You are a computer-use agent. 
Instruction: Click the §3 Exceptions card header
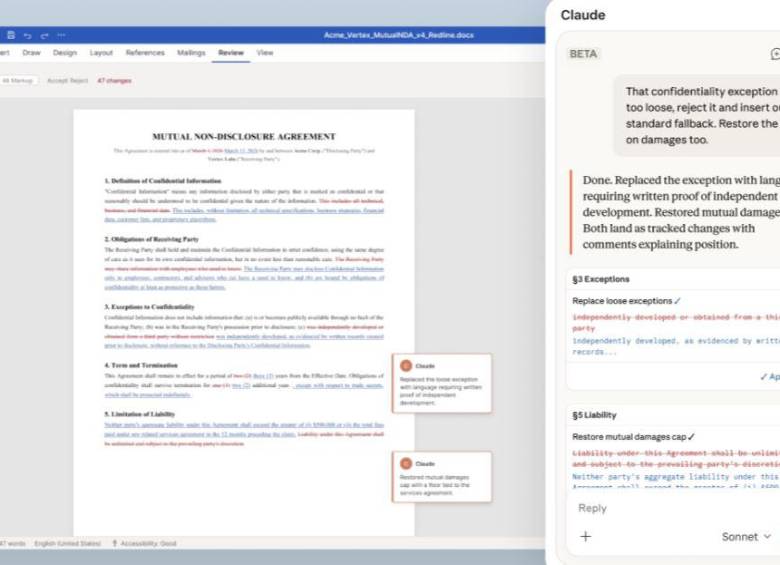click(601, 279)
